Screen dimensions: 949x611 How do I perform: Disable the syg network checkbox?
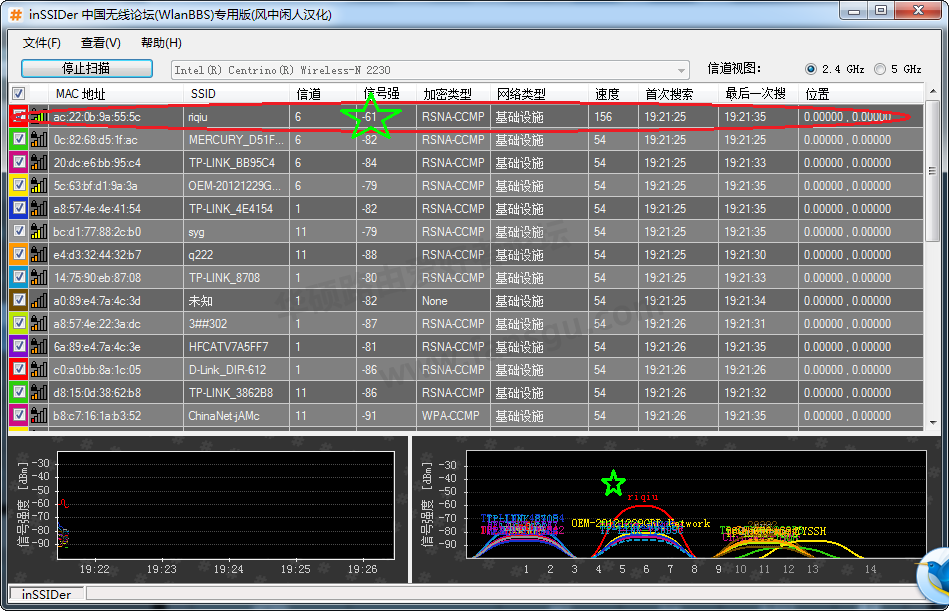19,232
